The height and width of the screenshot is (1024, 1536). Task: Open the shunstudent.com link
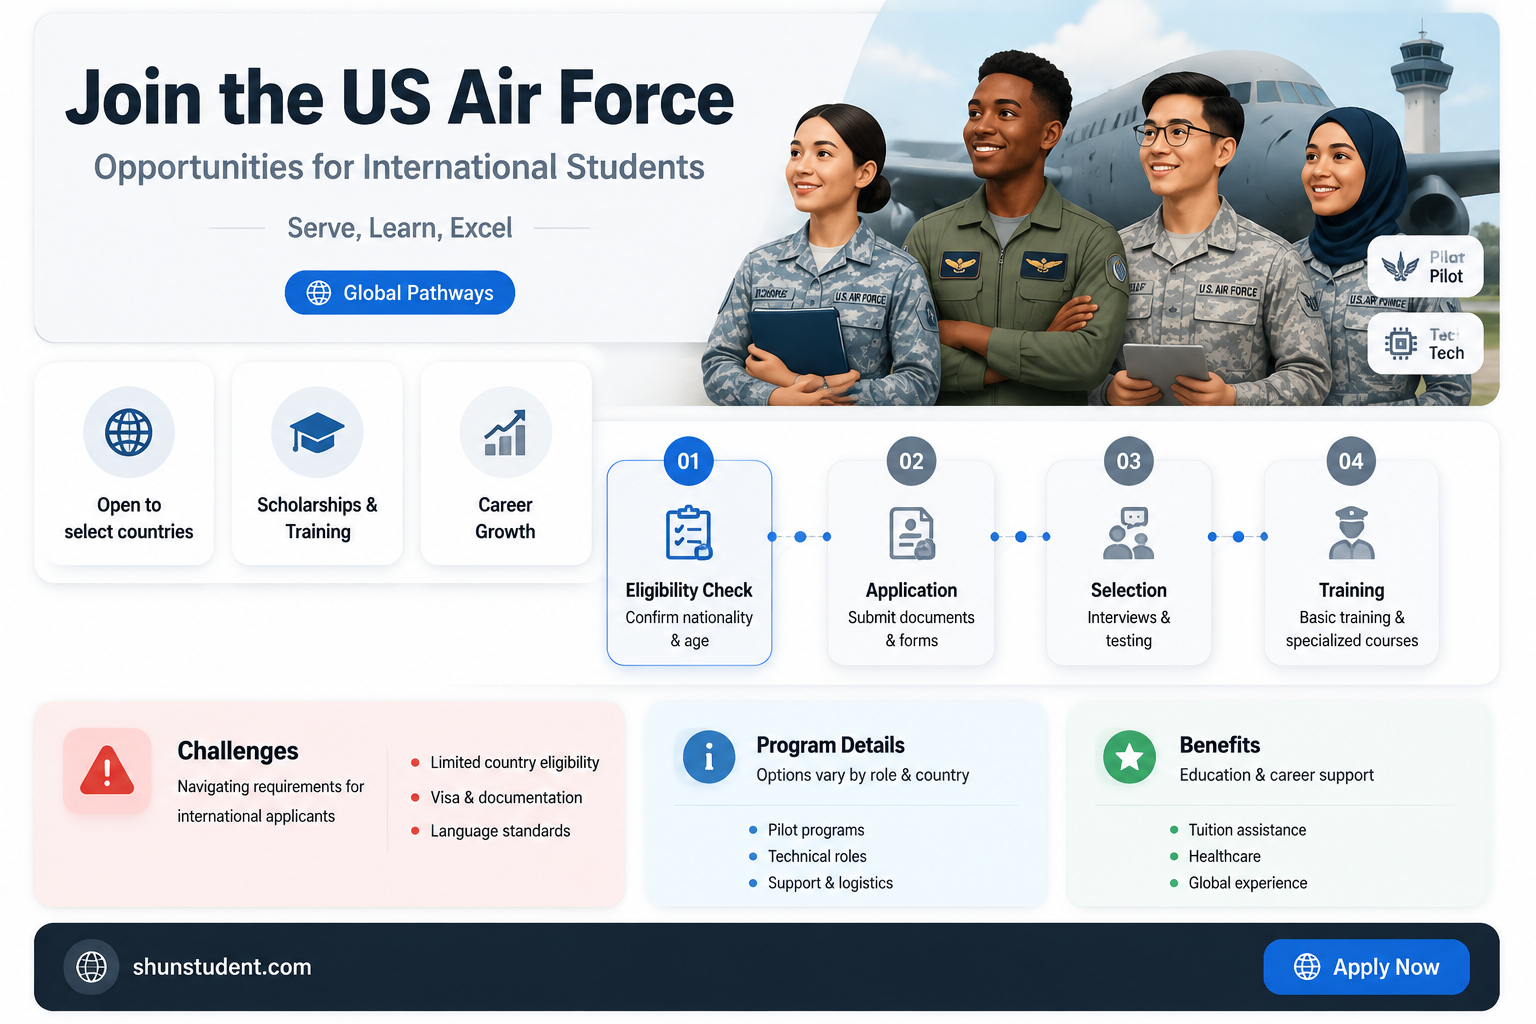point(222,967)
